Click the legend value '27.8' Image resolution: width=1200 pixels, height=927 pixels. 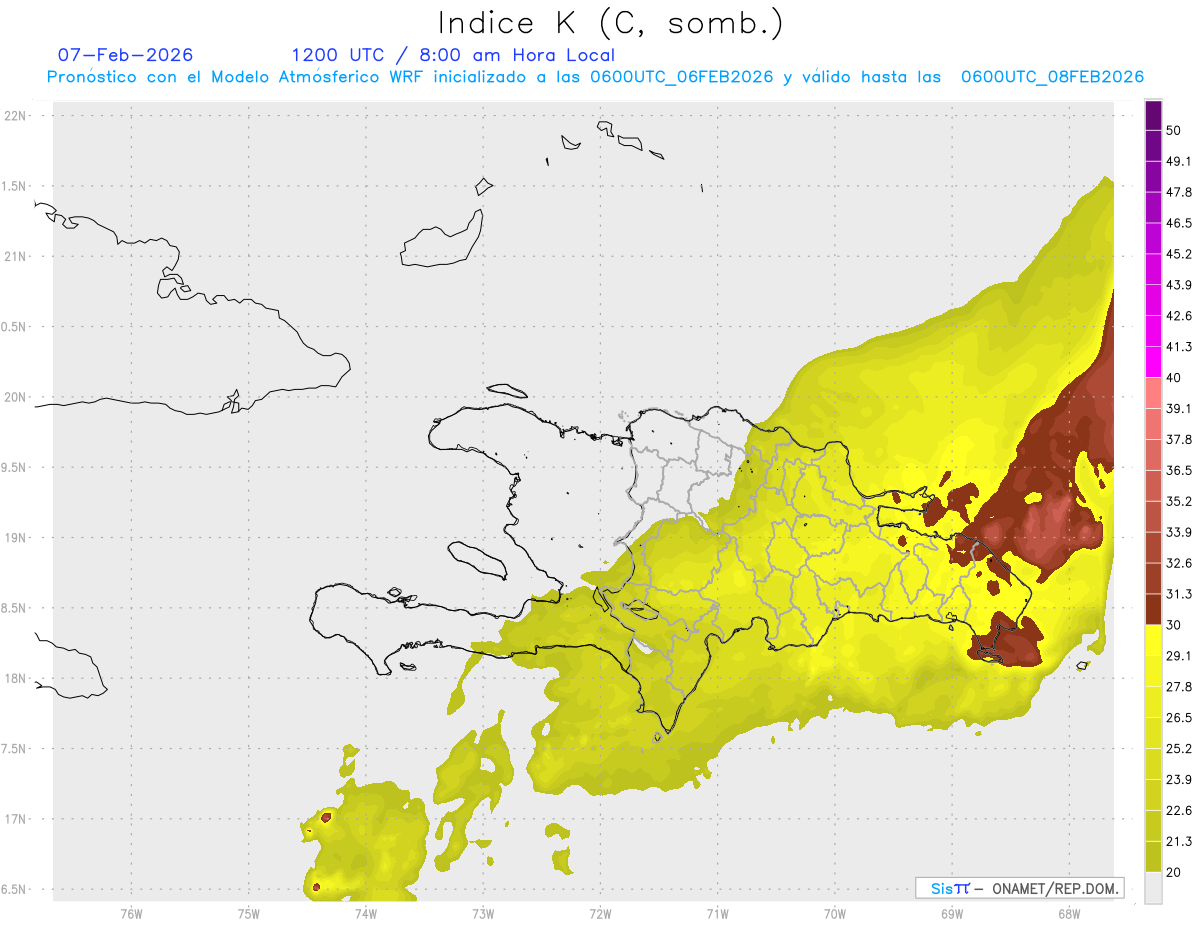pos(1179,687)
